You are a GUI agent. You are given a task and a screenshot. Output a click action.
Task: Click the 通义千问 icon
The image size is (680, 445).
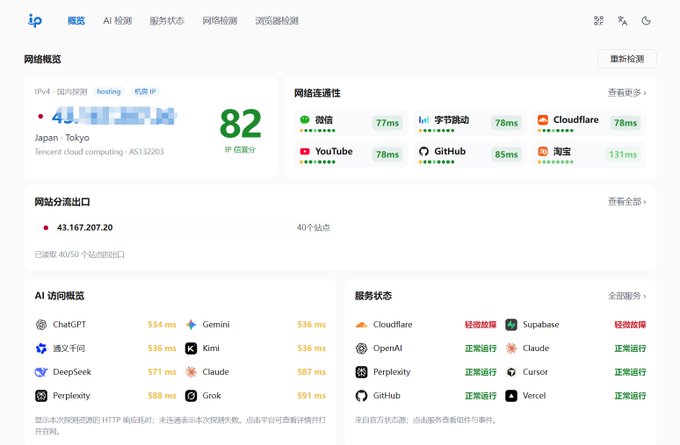click(x=41, y=348)
